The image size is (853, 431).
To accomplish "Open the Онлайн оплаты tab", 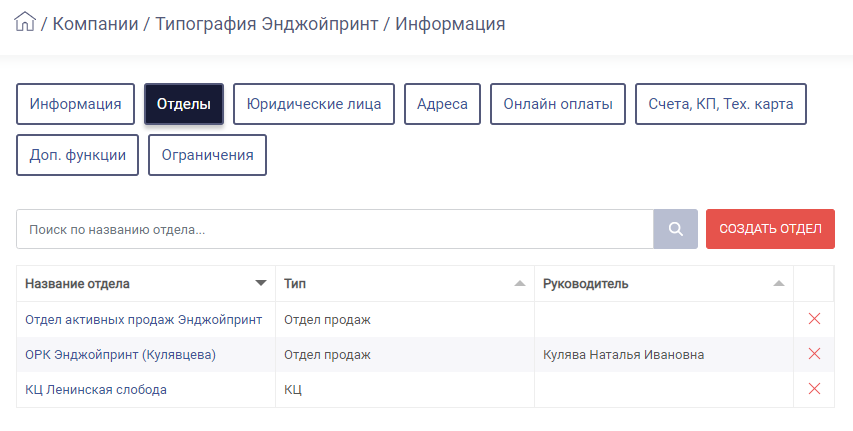I will 558,104.
